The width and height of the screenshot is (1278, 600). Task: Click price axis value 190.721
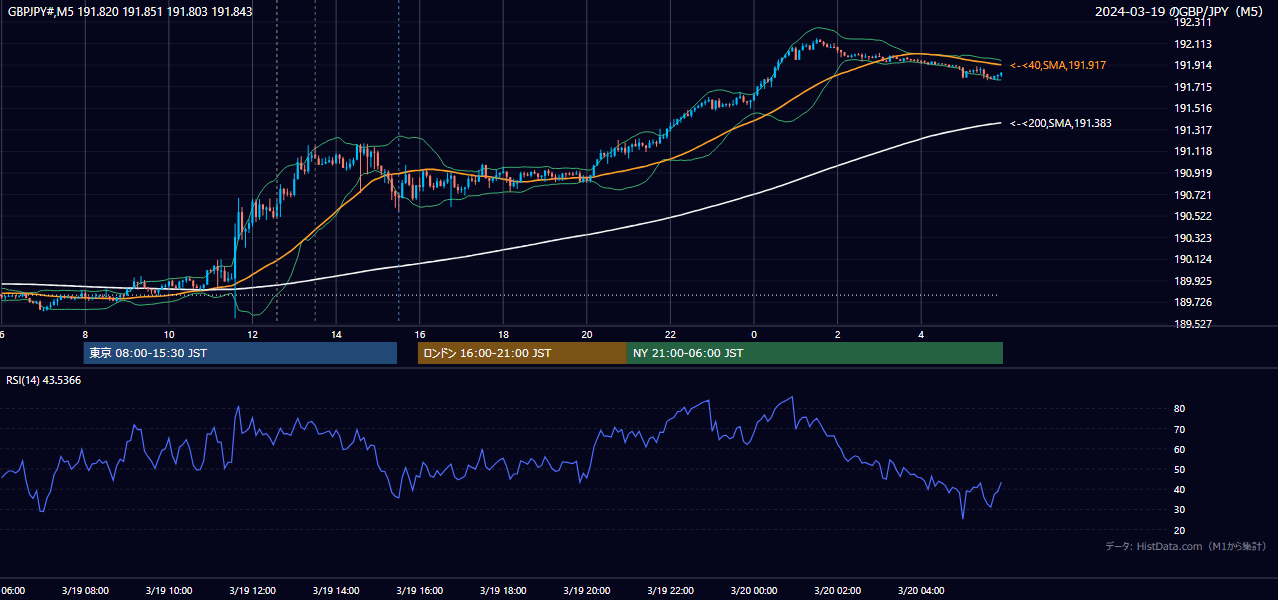tap(1193, 195)
